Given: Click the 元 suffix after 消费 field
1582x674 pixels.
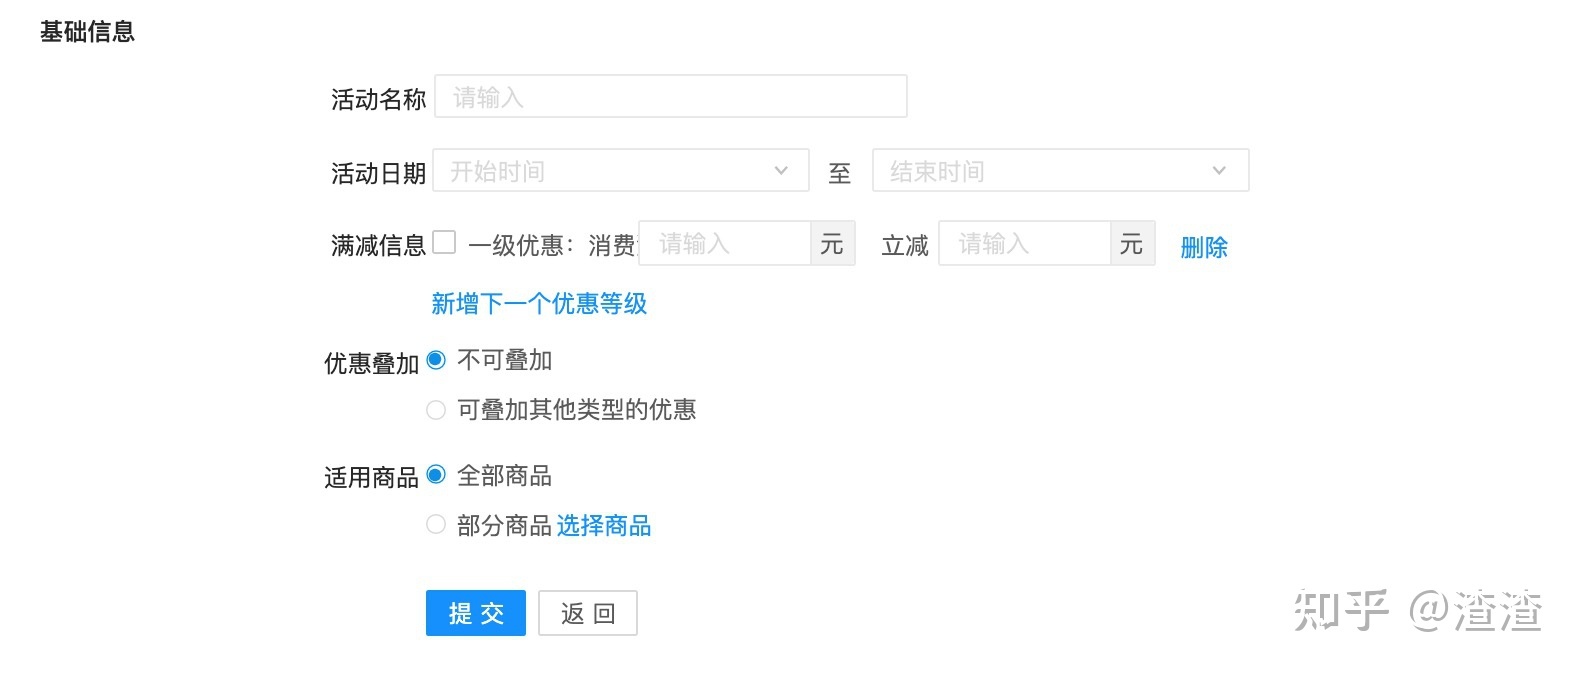Looking at the screenshot, I should (832, 243).
